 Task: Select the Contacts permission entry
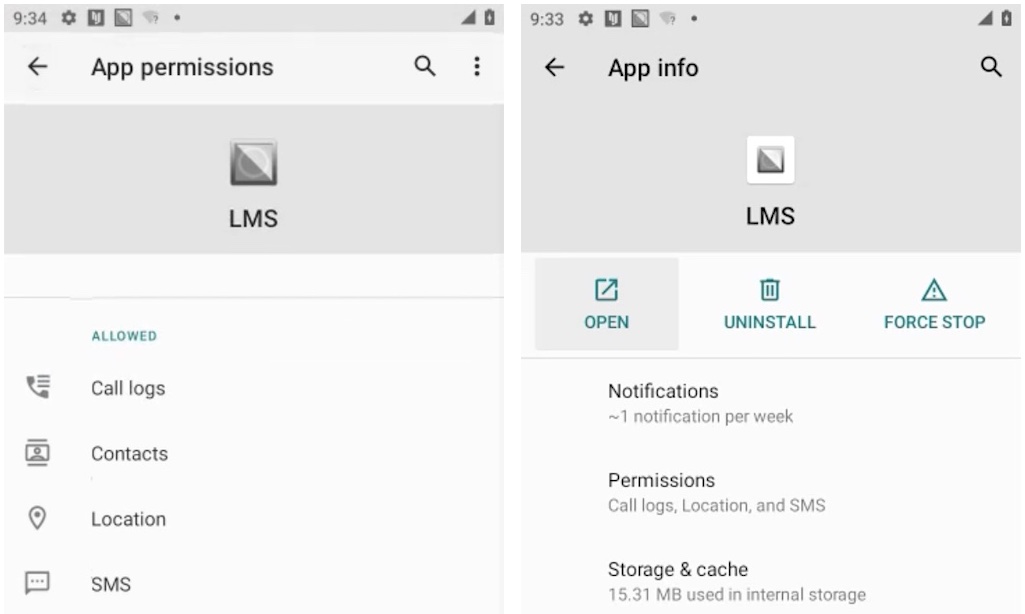130,453
